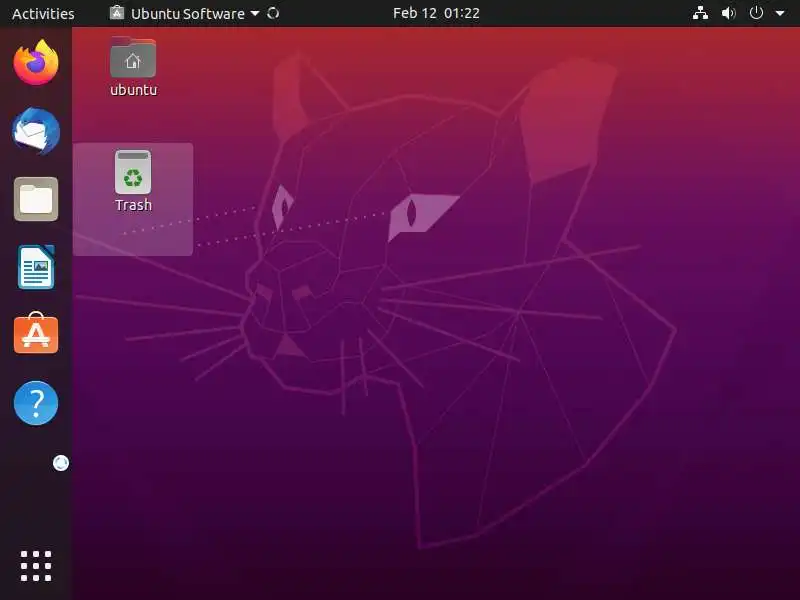Open Ubuntu Software from the dock
The width and height of the screenshot is (800, 600).
36,334
